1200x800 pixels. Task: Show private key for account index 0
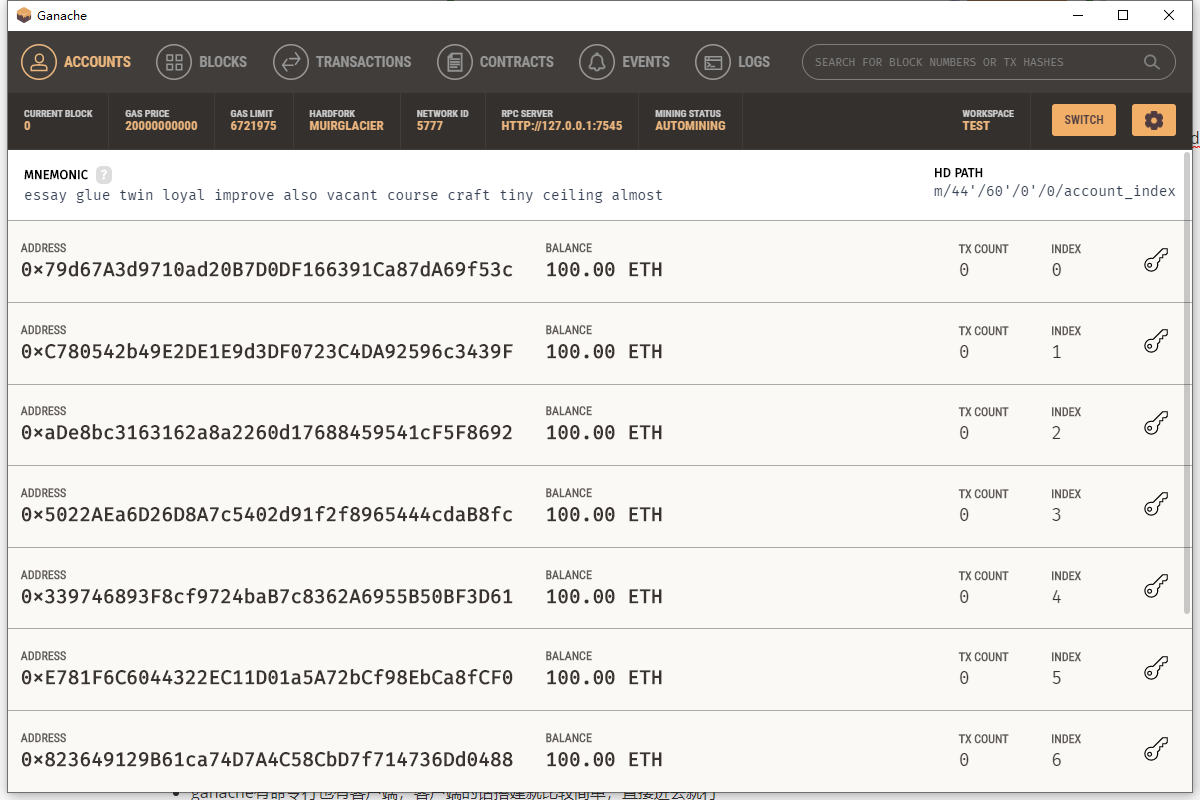(1156, 261)
